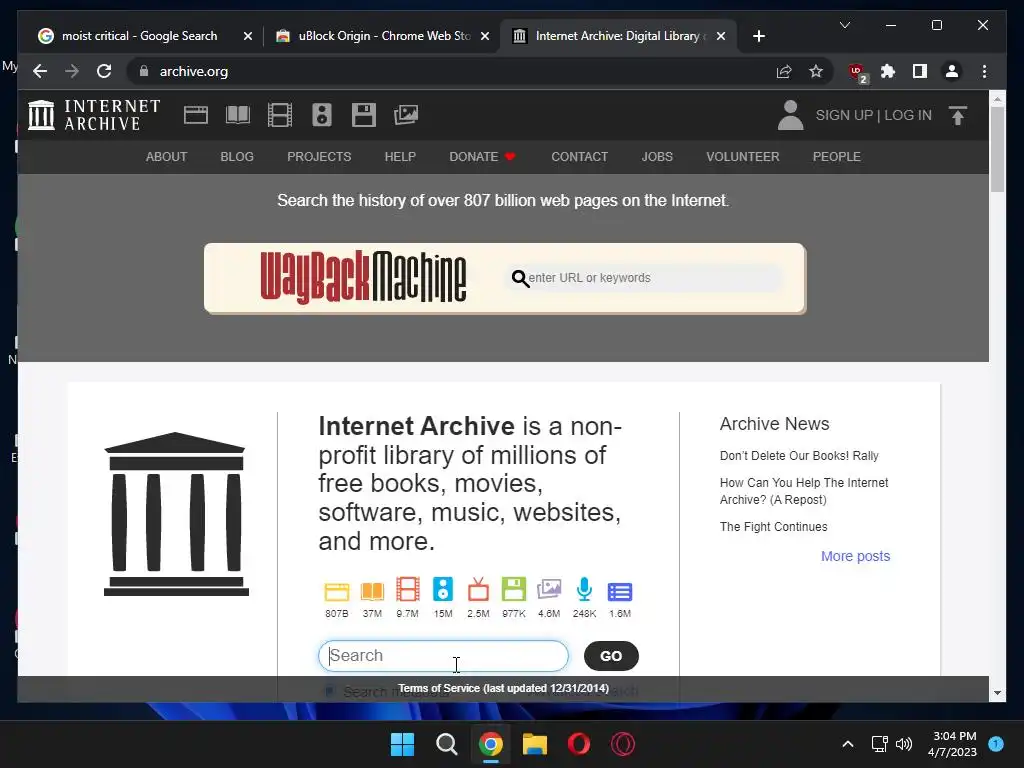Click the Internet Archive logo in header
1024x768 pixels.
point(94,115)
